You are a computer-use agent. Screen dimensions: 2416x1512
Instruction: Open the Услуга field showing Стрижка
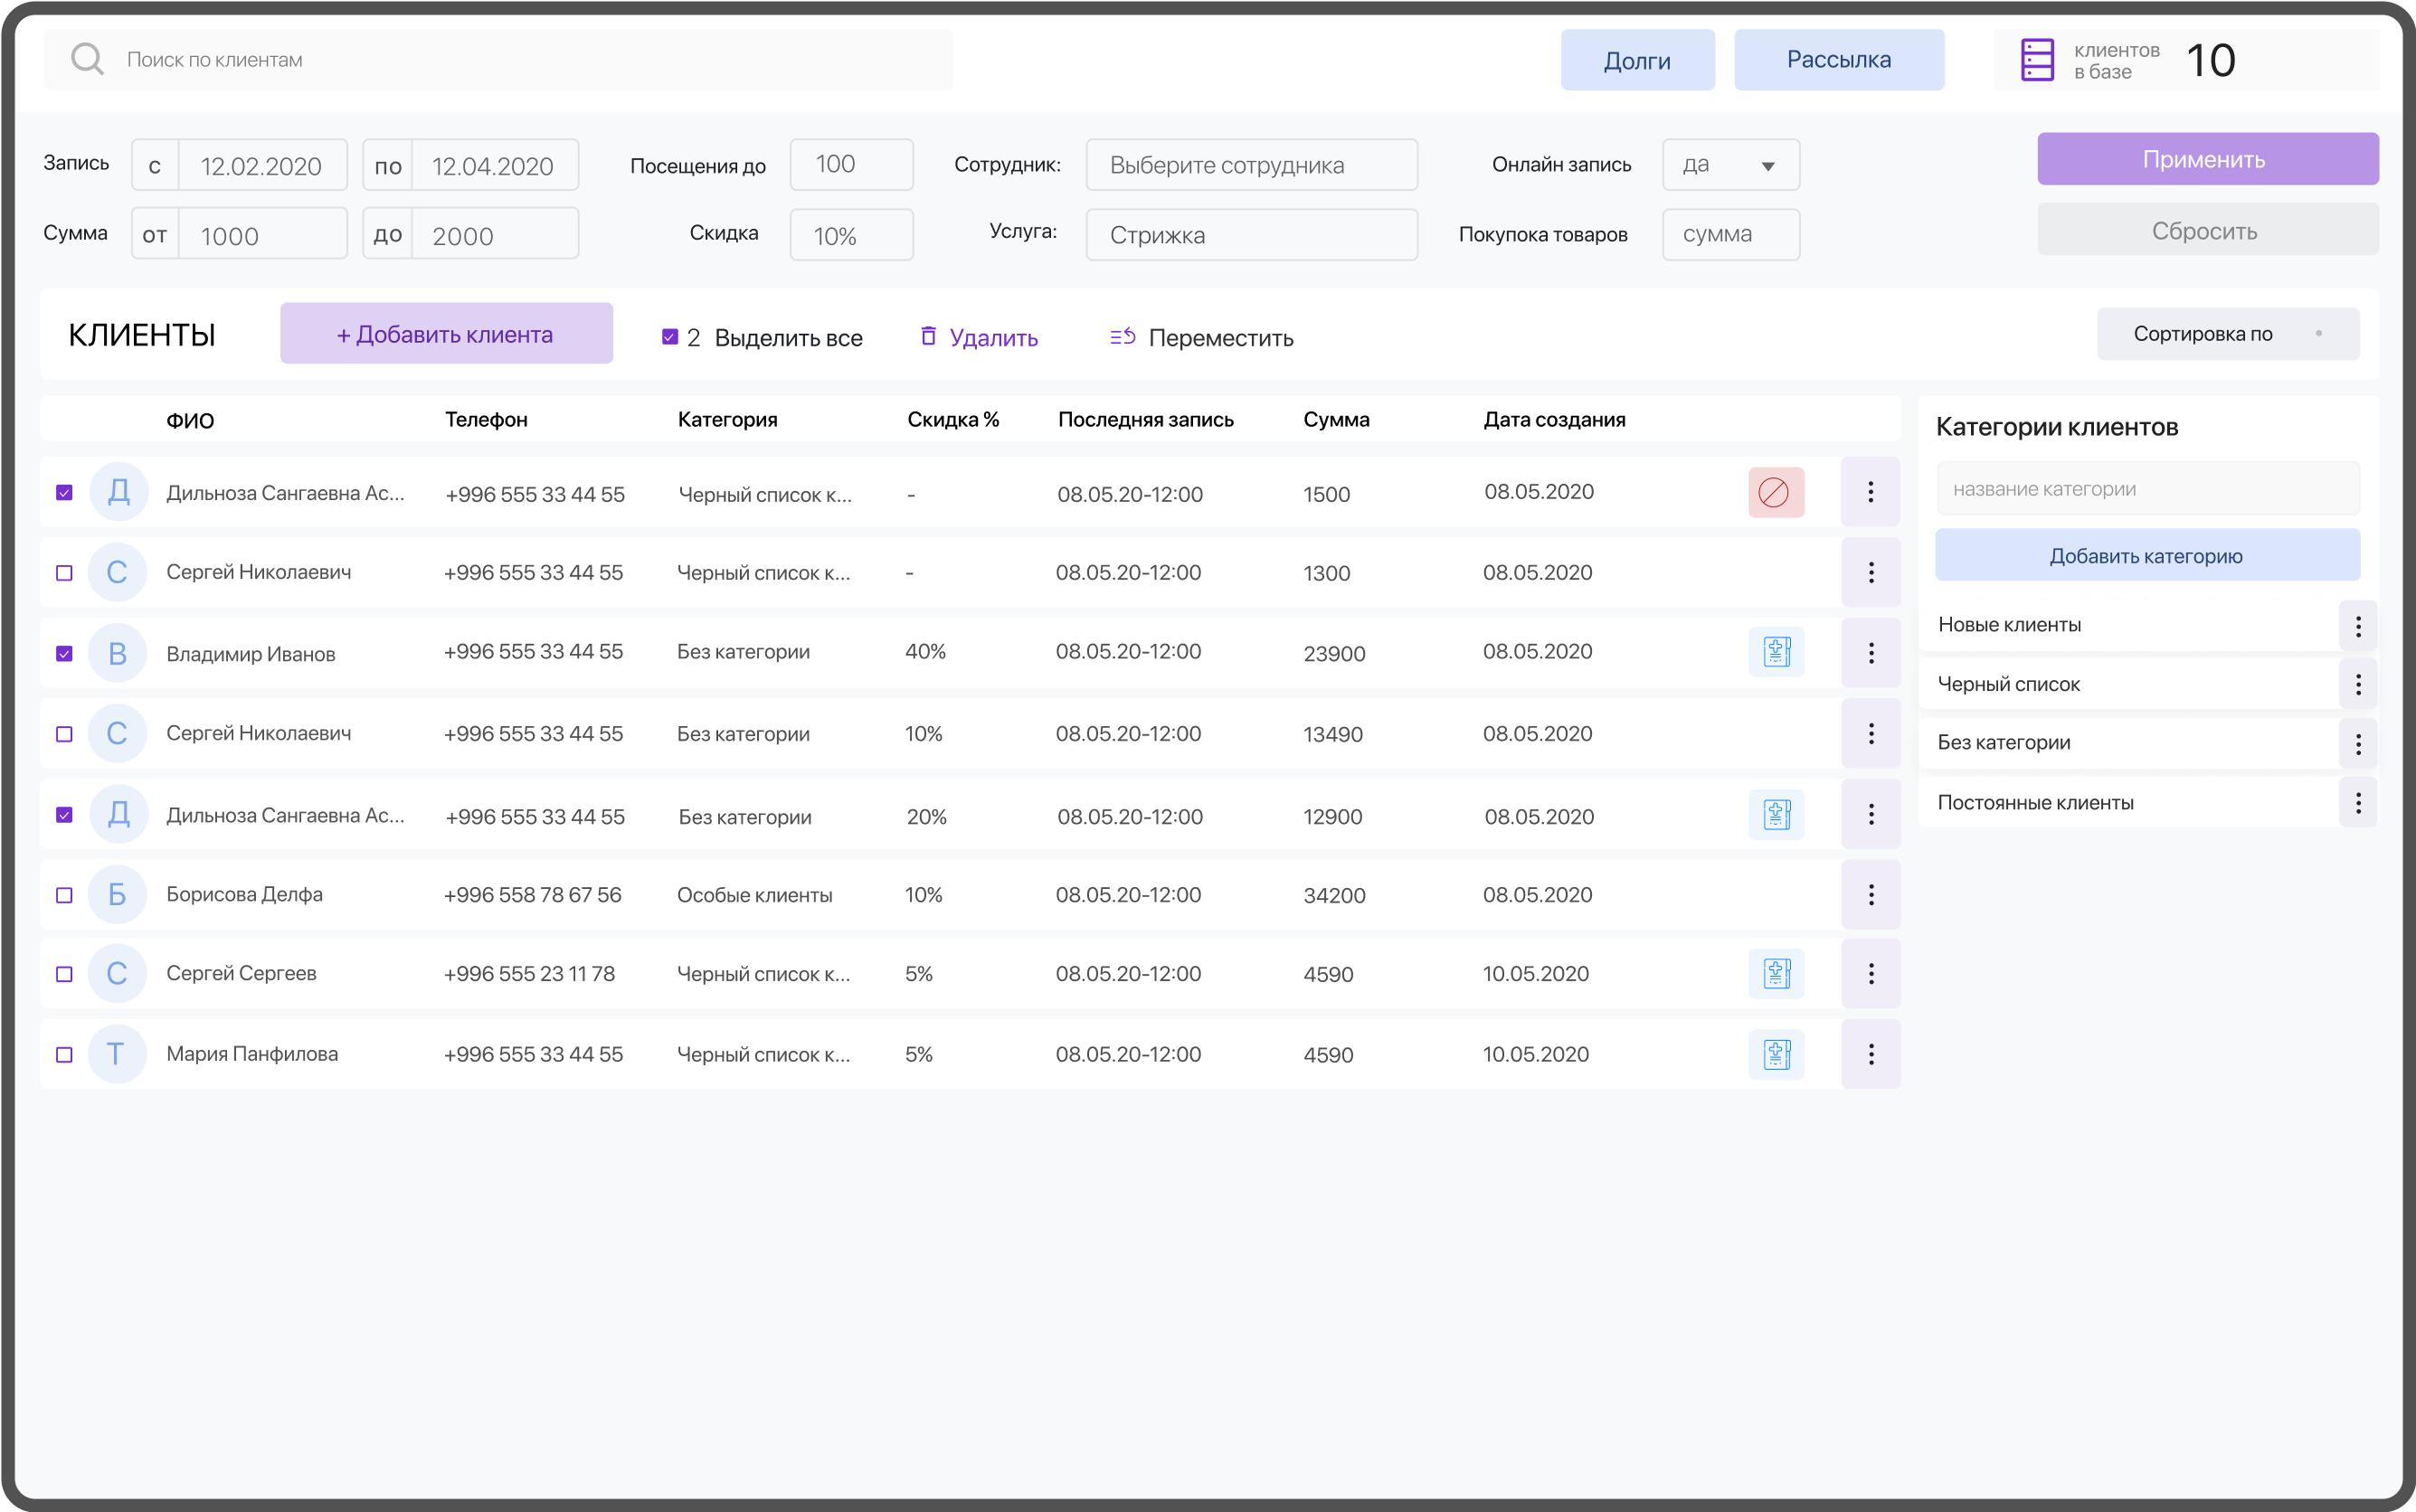click(x=1252, y=235)
